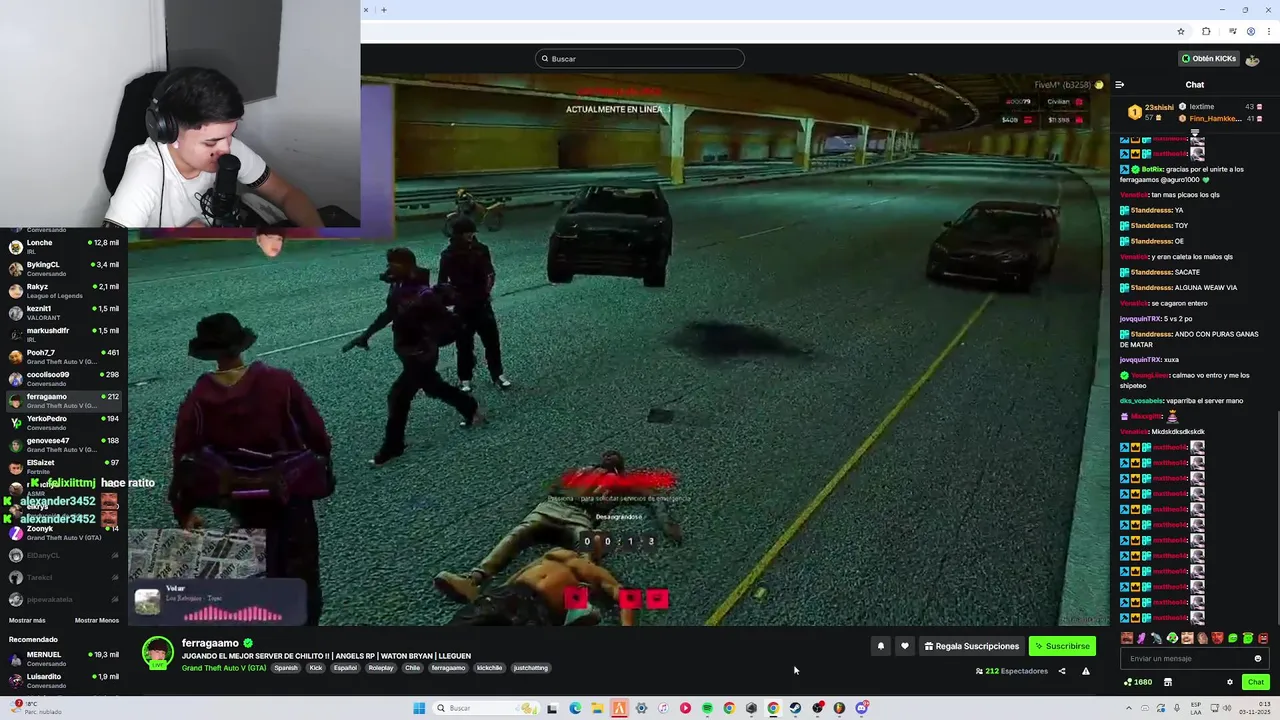1280x720 pixels.
Task: Open Microsoft Edge from taskbar
Action: (x=575, y=708)
